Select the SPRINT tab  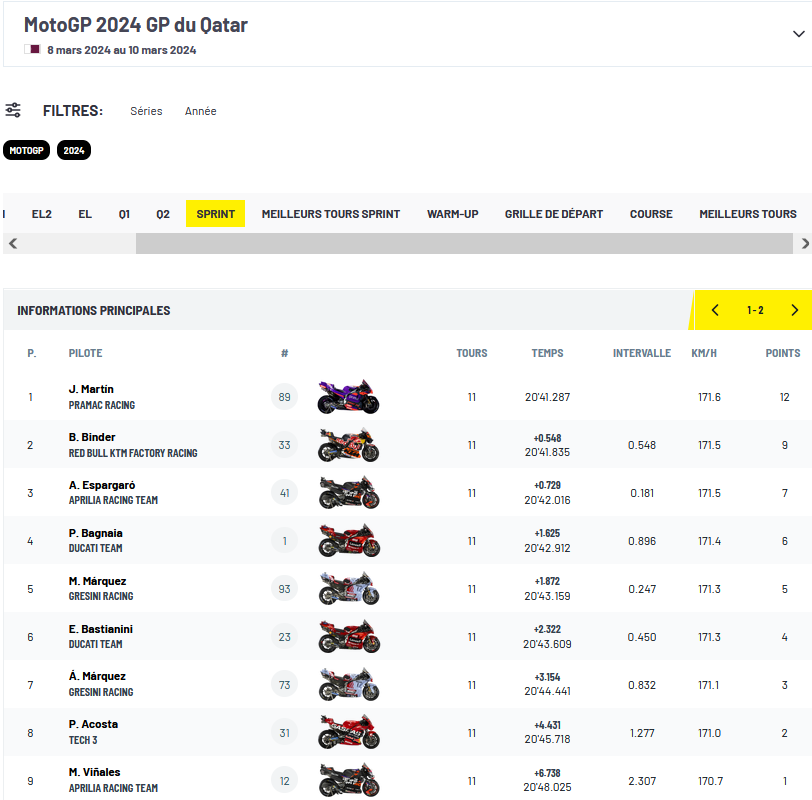click(215, 214)
